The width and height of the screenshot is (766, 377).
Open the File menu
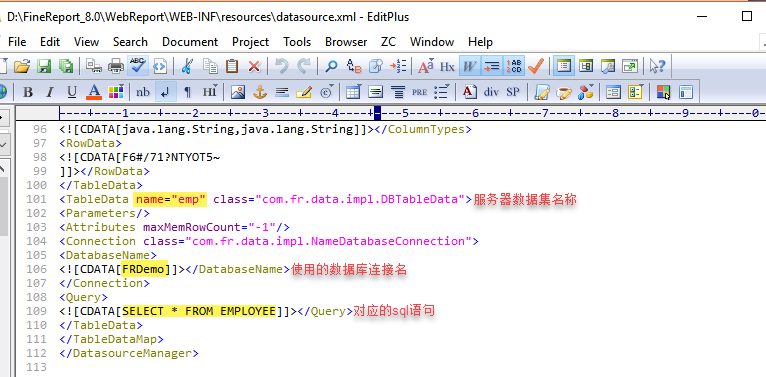(17, 42)
